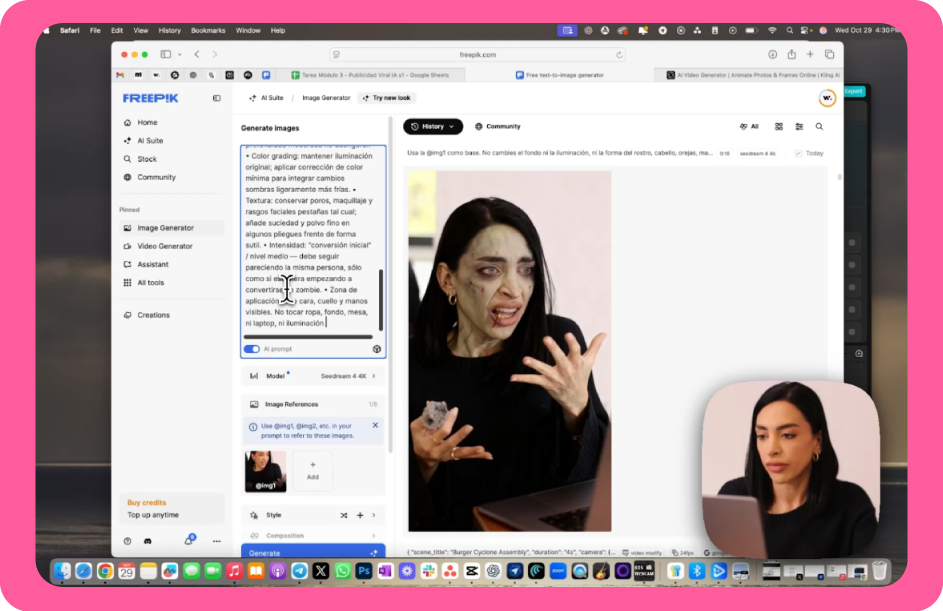Click Try new look button
Viewport: 943px width, 611px height.
386,98
